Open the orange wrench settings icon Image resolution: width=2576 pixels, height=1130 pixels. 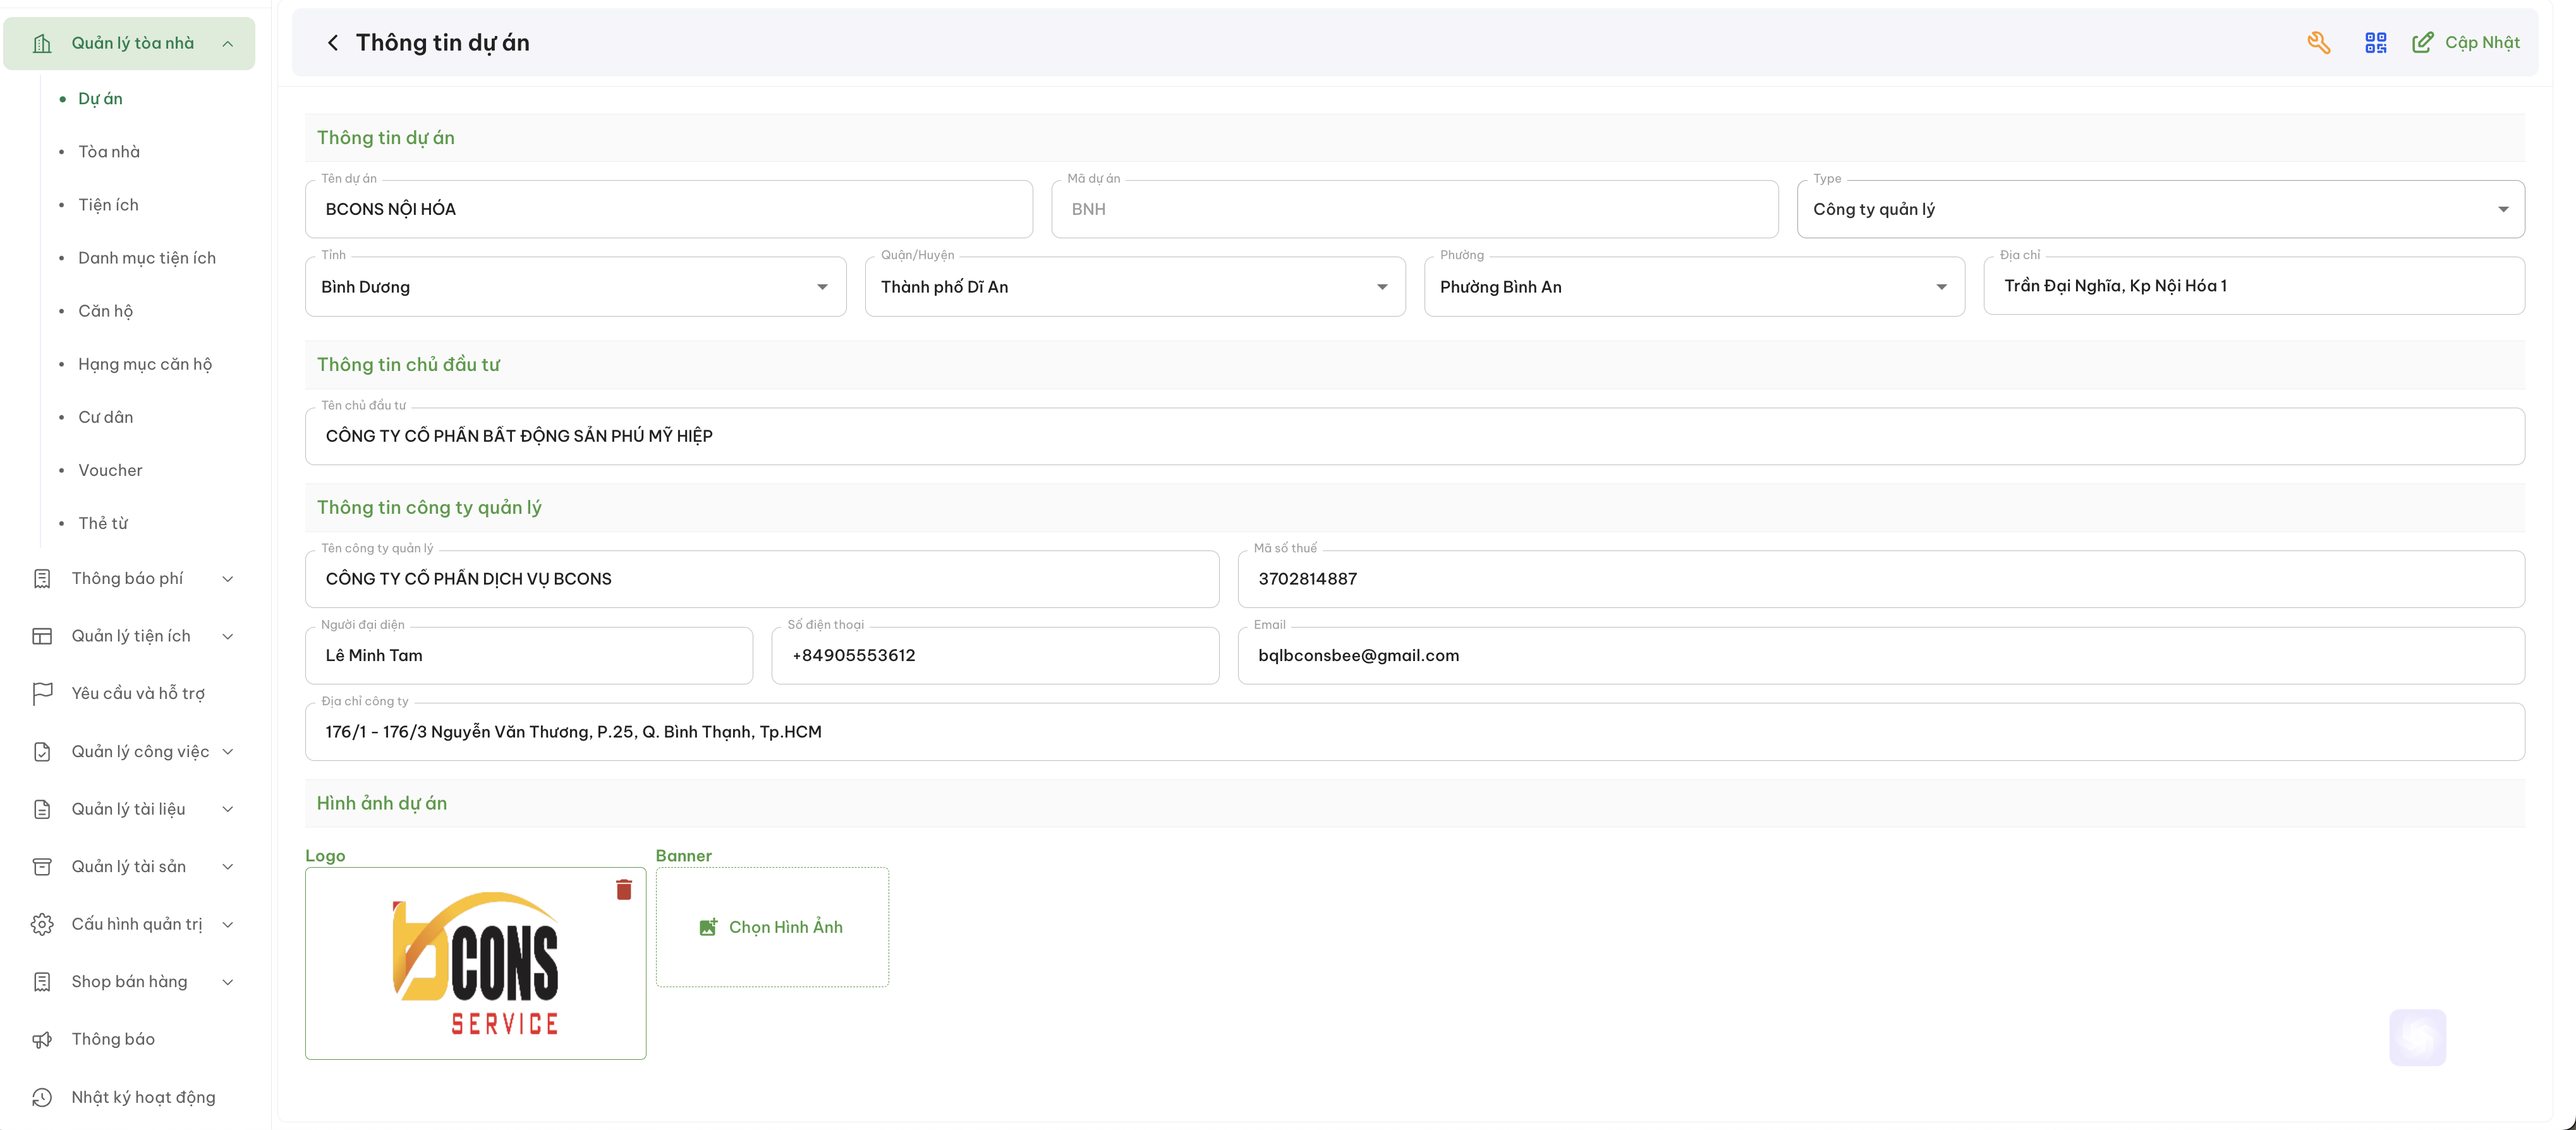point(2319,42)
